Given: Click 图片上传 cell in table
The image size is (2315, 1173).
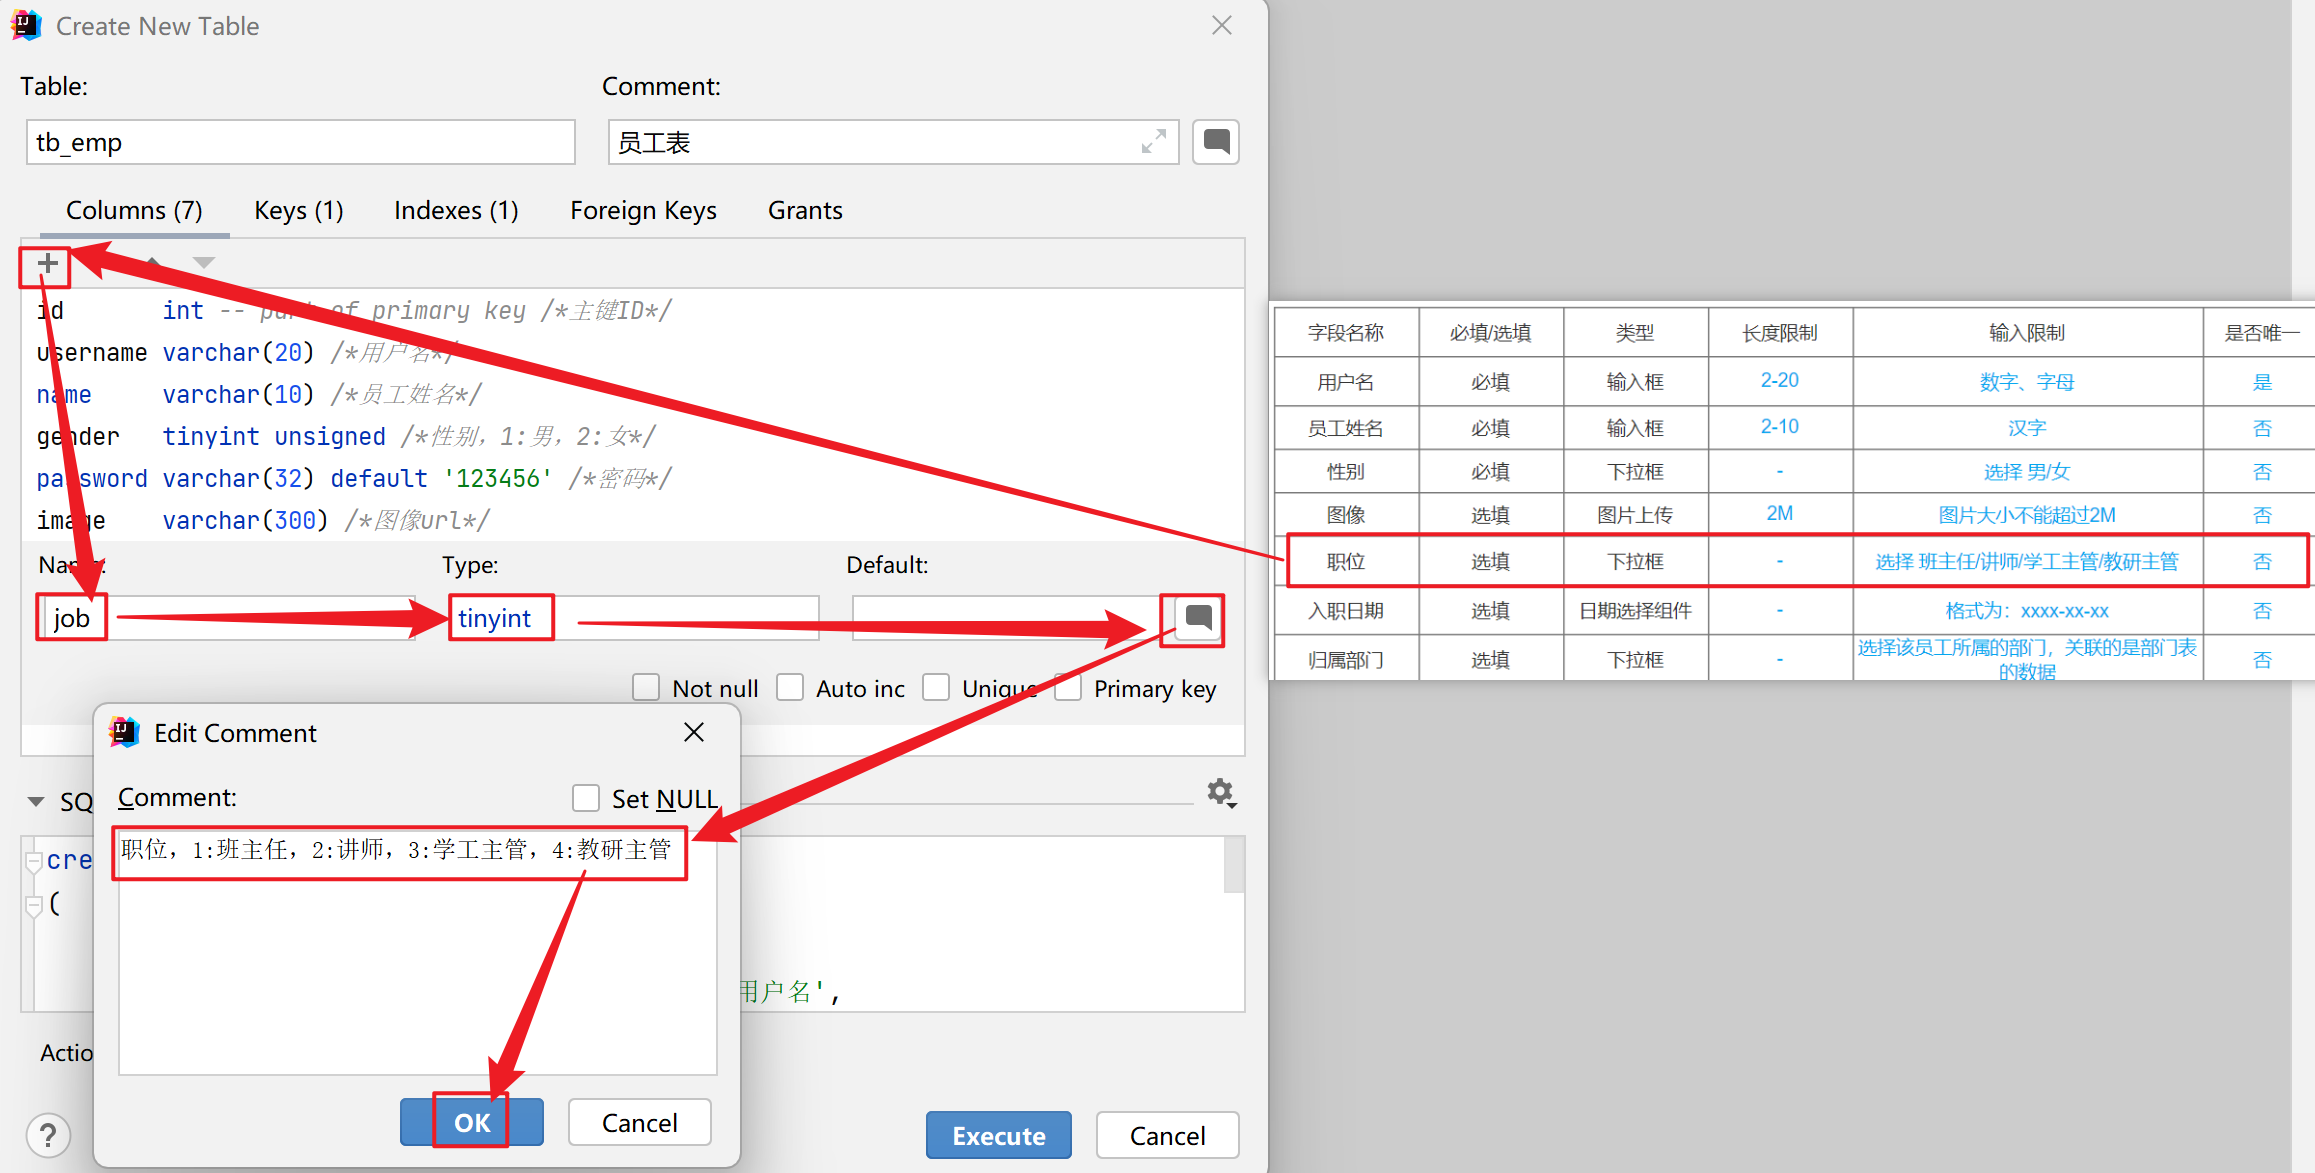Looking at the screenshot, I should click(1635, 515).
